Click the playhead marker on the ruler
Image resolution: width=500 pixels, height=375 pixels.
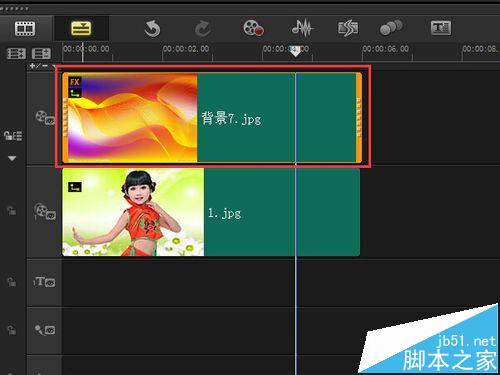[295, 52]
